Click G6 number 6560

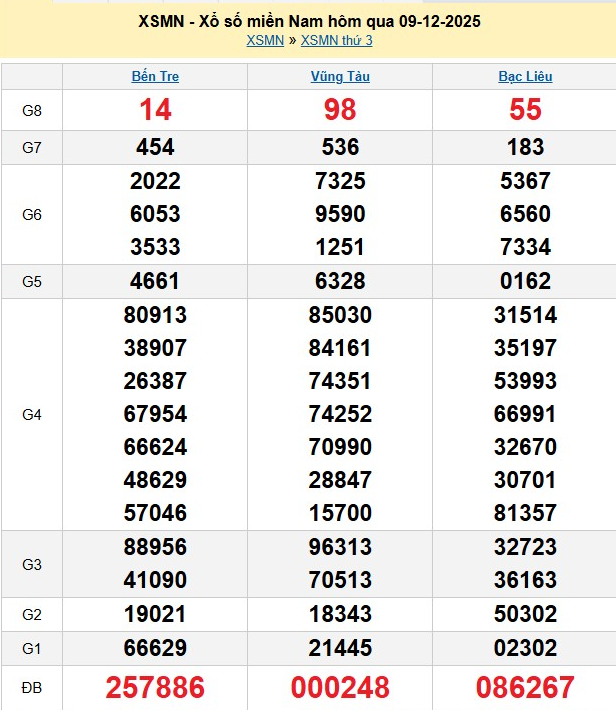pyautogui.click(x=525, y=214)
